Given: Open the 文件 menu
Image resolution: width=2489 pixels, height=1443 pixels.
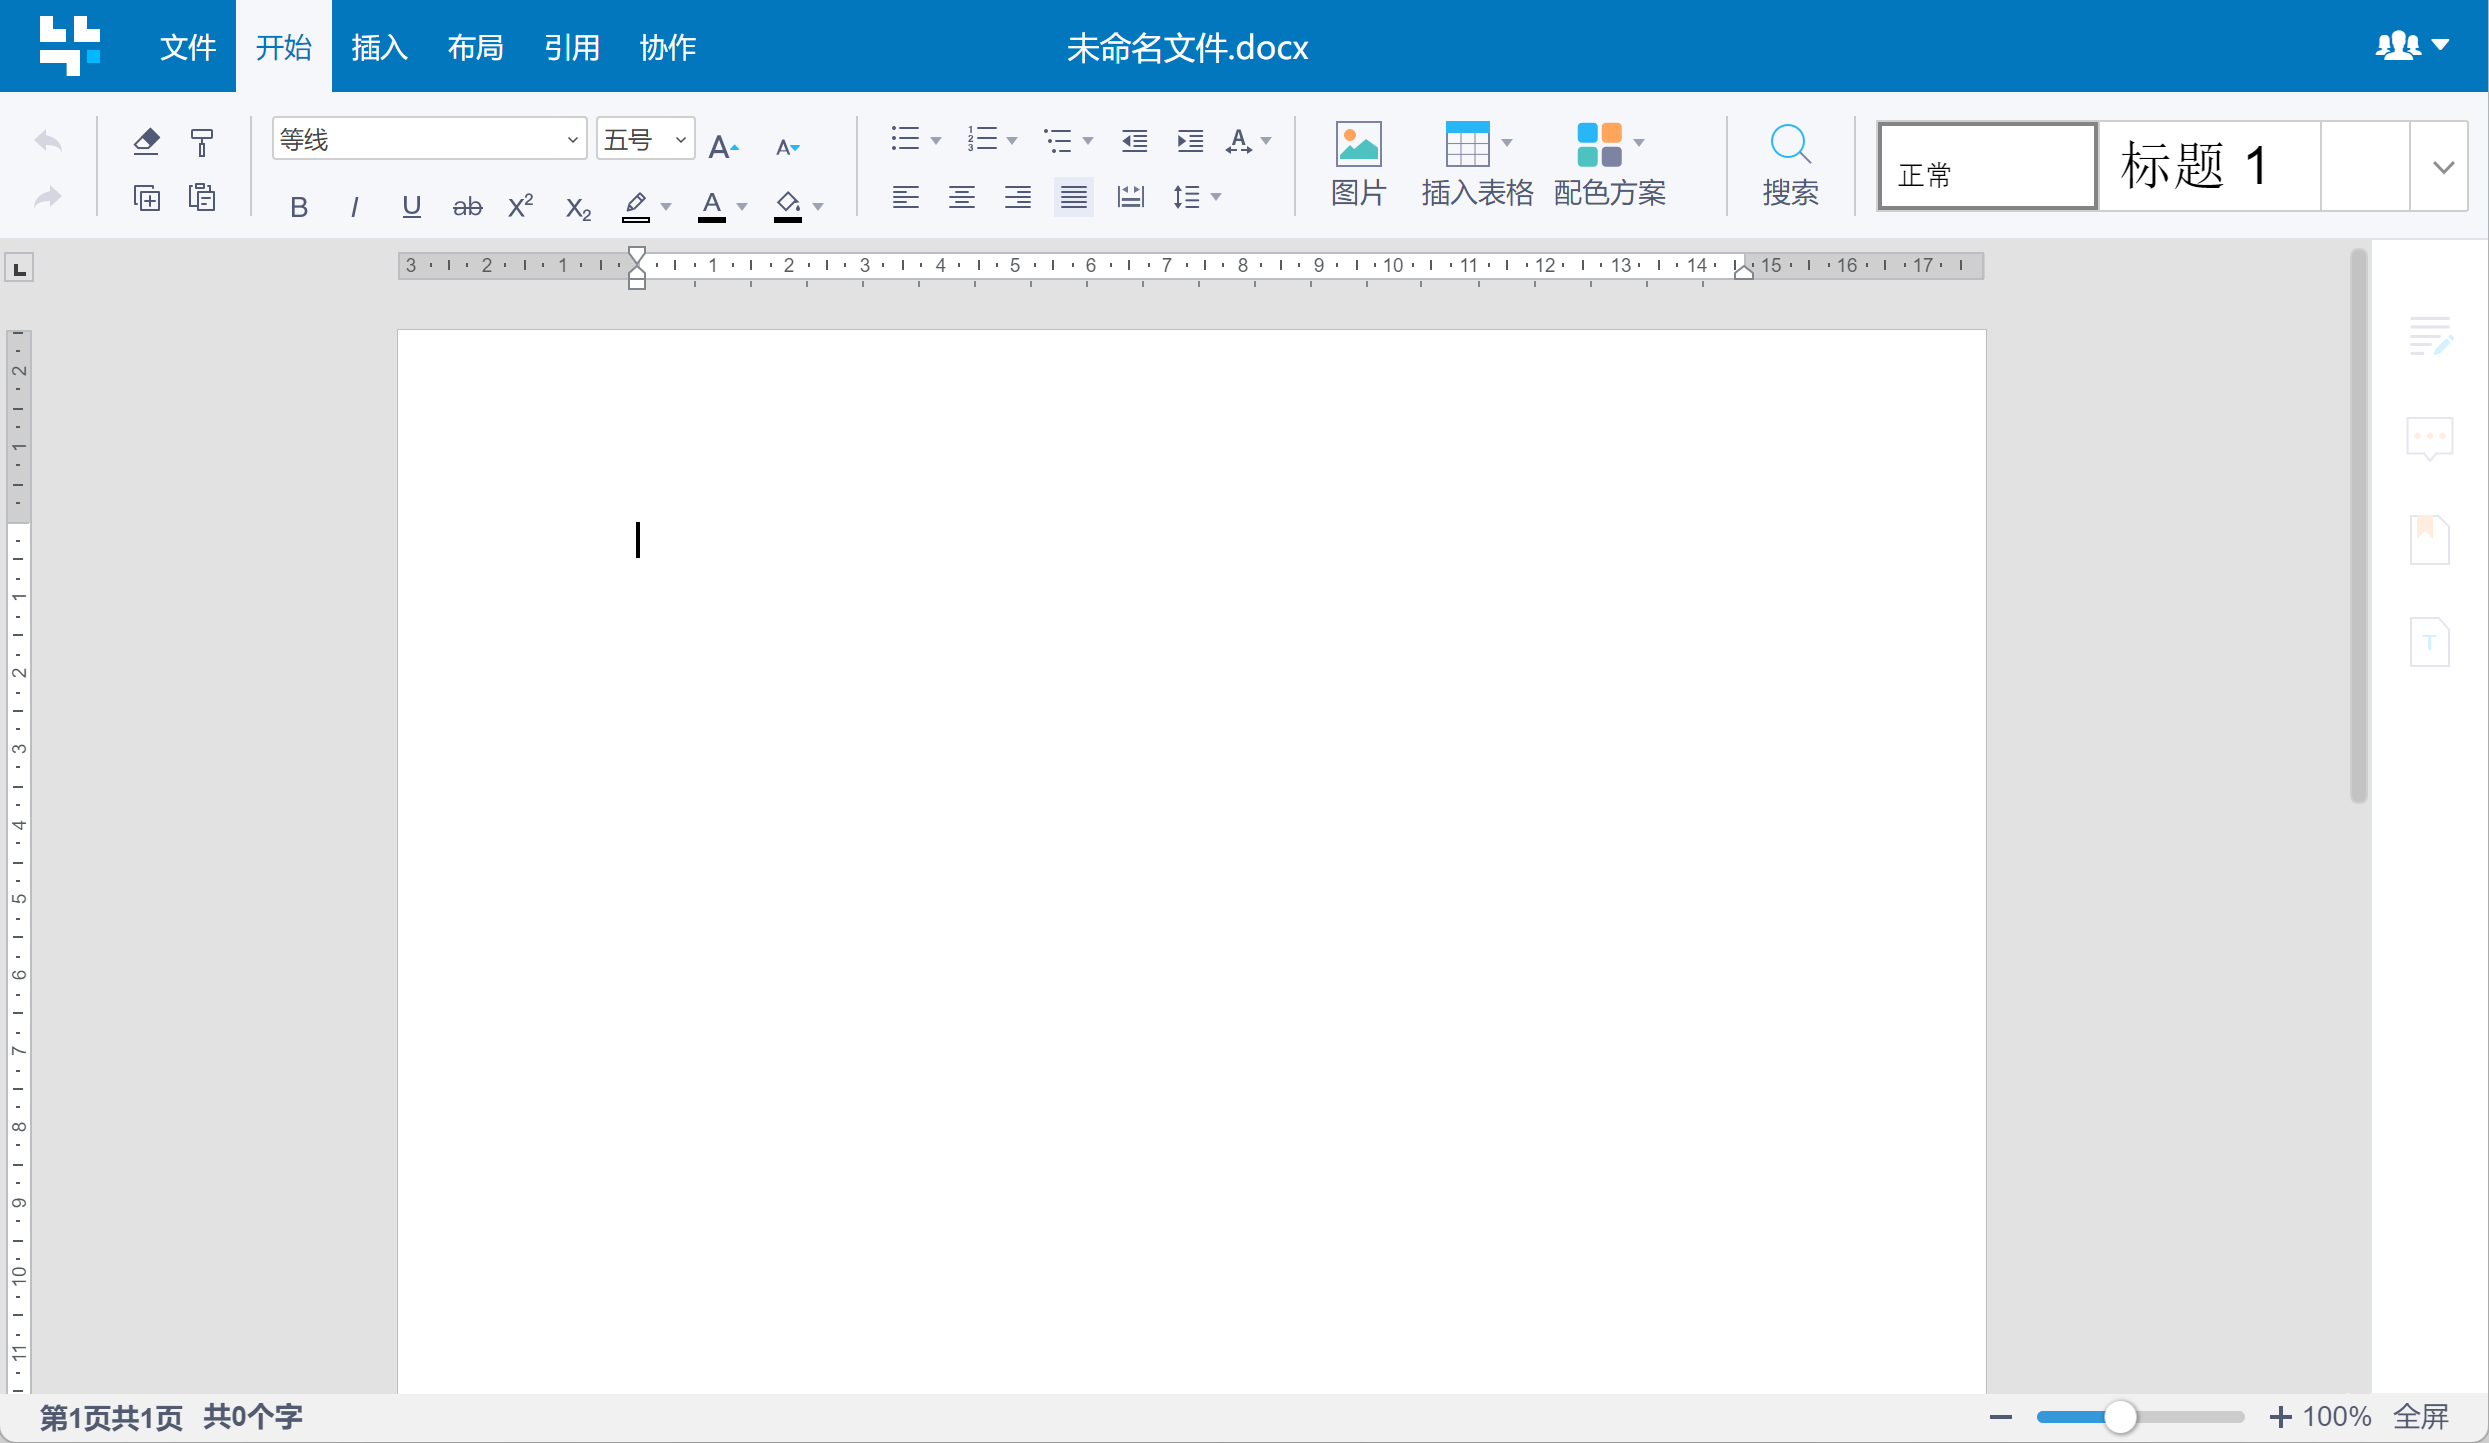Looking at the screenshot, I should [x=188, y=47].
